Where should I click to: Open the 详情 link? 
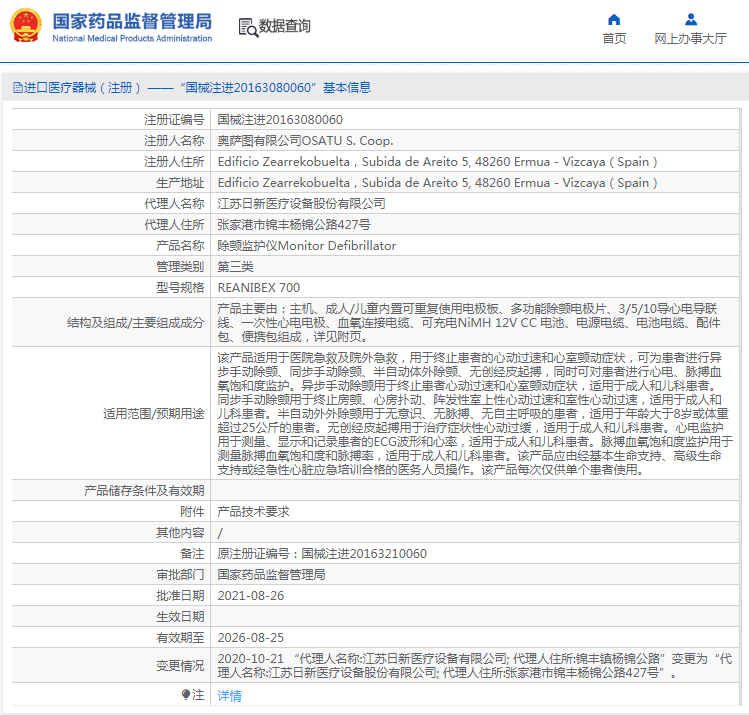point(229,695)
